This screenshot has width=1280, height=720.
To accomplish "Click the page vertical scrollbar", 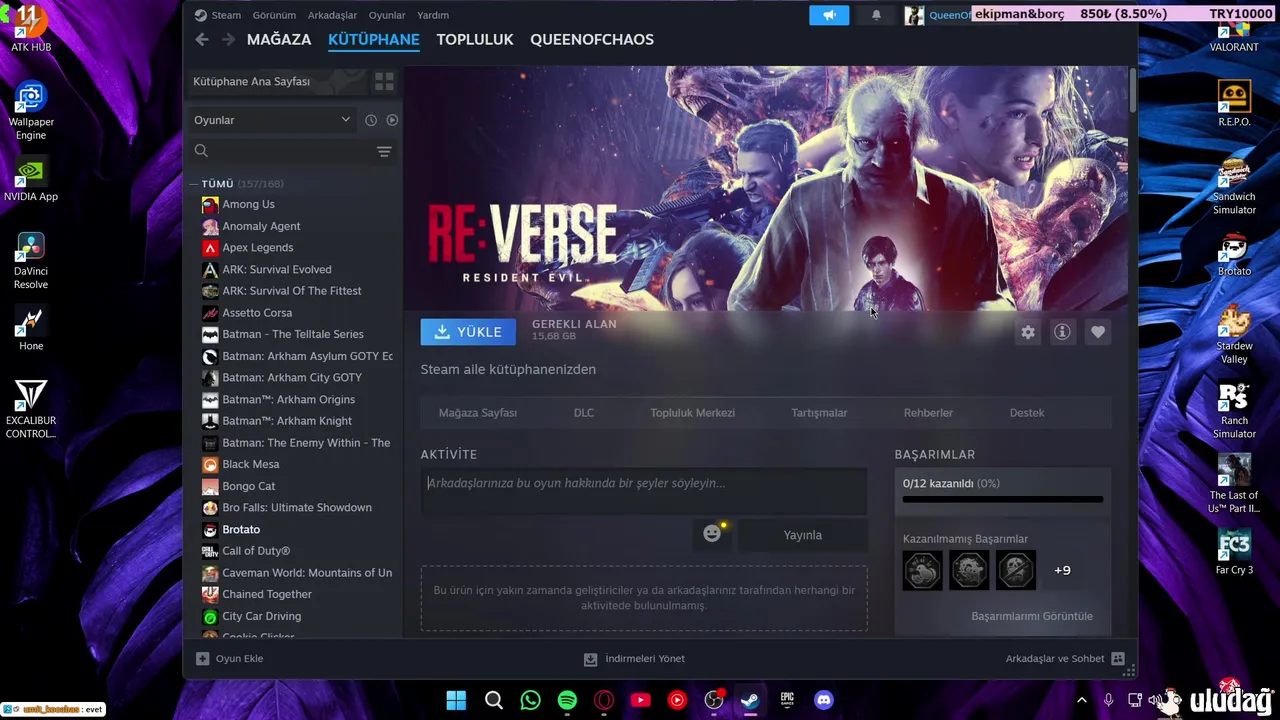I will [1132, 90].
